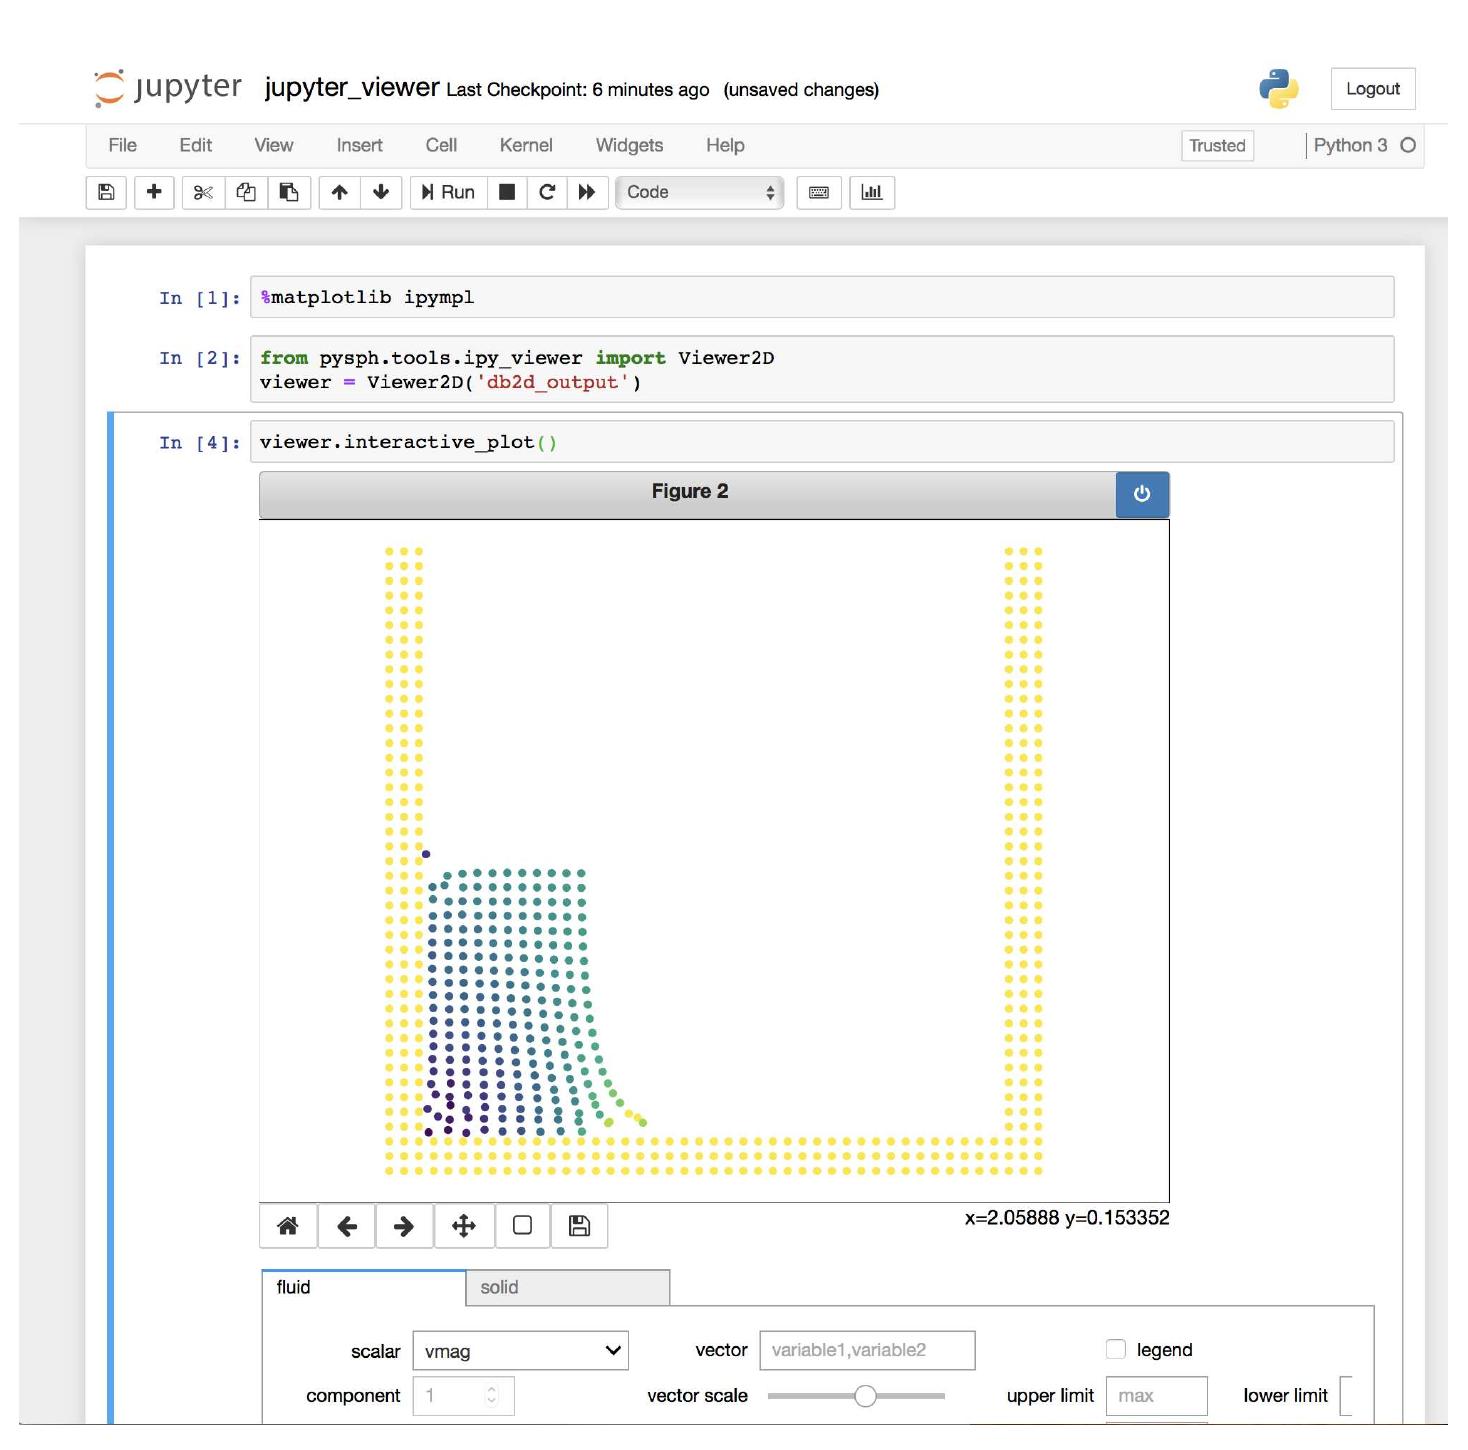Screen dimensions: 1468x1450
Task: Activate zoom to rectangle tool
Action: [x=522, y=1226]
